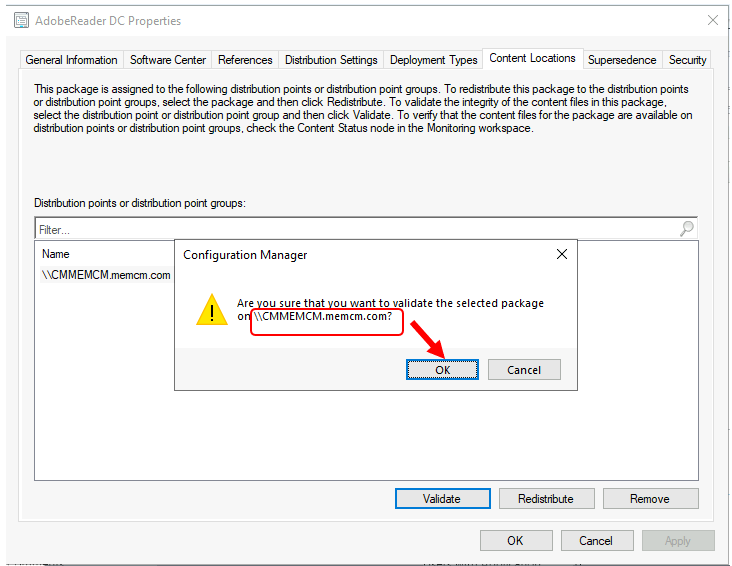Open the Supersedence tab

coord(622,60)
